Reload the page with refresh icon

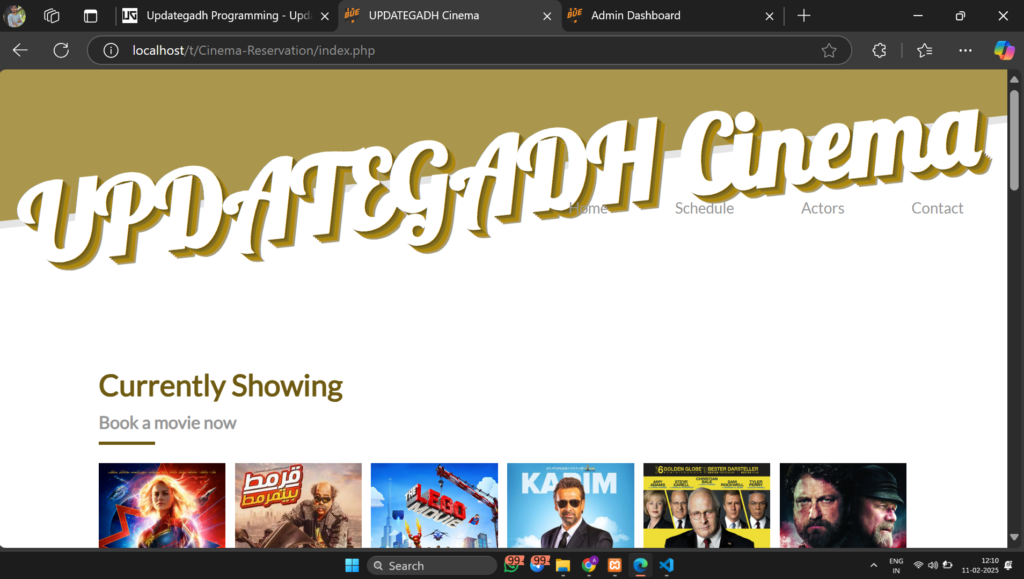click(x=61, y=50)
